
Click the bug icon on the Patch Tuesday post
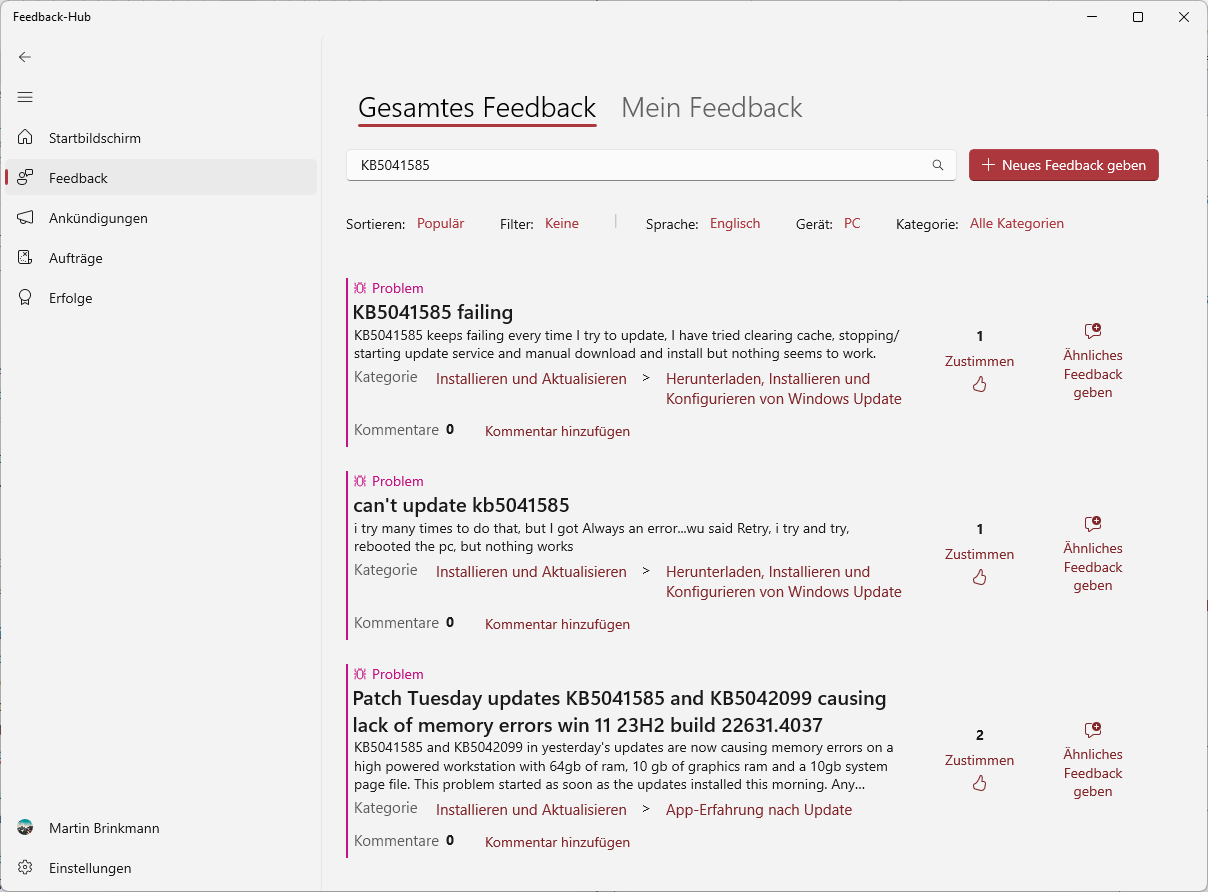pyautogui.click(x=360, y=674)
